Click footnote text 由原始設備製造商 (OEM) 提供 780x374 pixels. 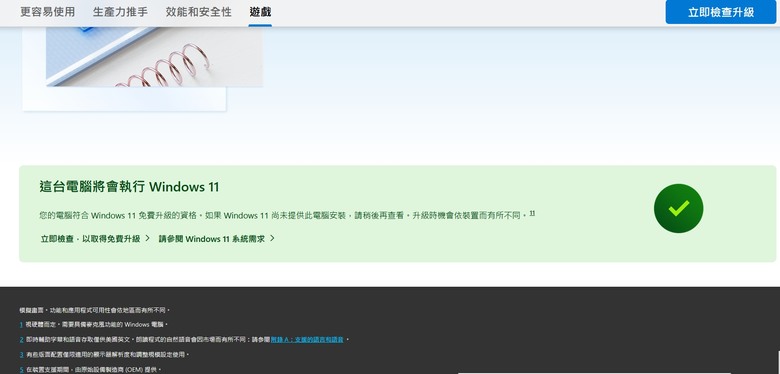coord(115,370)
